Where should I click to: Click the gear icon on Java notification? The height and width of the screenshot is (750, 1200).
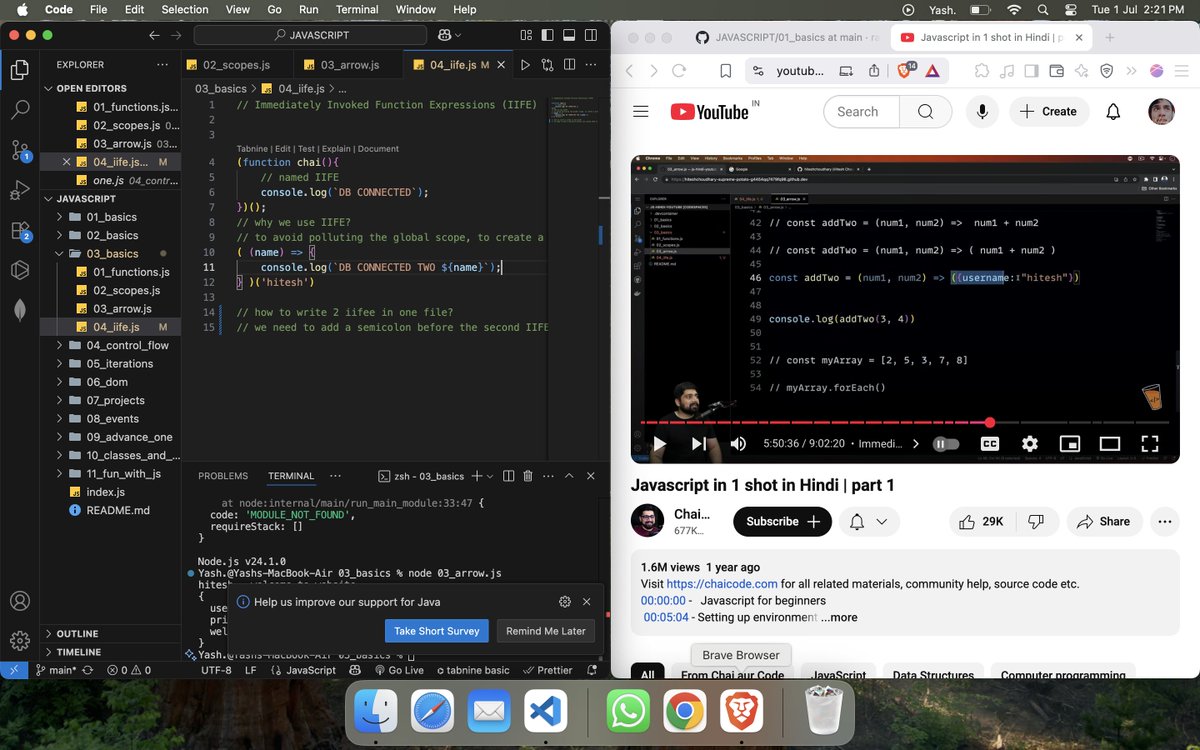[x=565, y=602]
